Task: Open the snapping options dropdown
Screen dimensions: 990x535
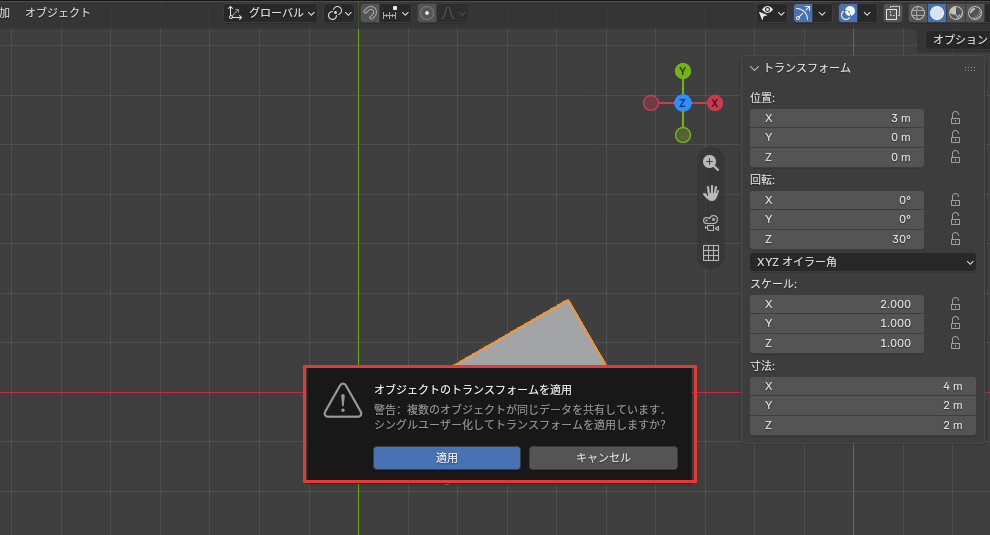Action: (x=395, y=13)
